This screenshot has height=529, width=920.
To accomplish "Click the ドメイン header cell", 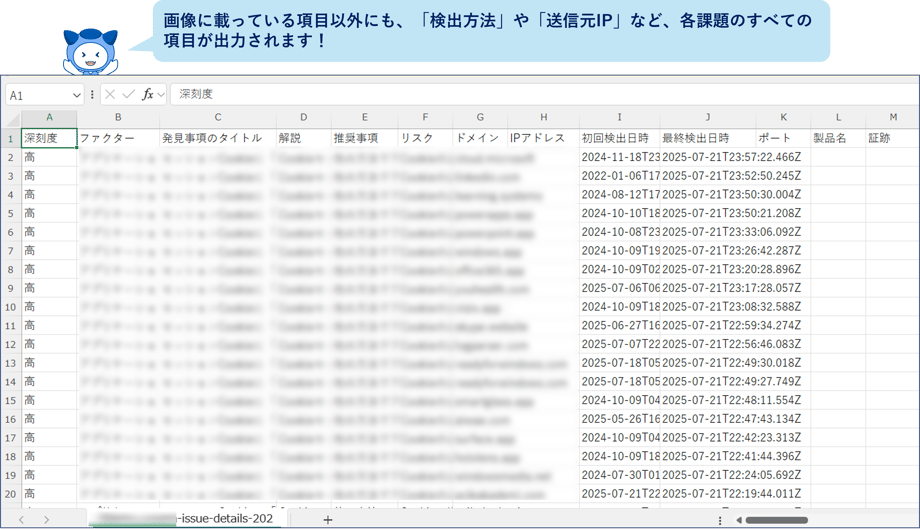I will [480, 138].
